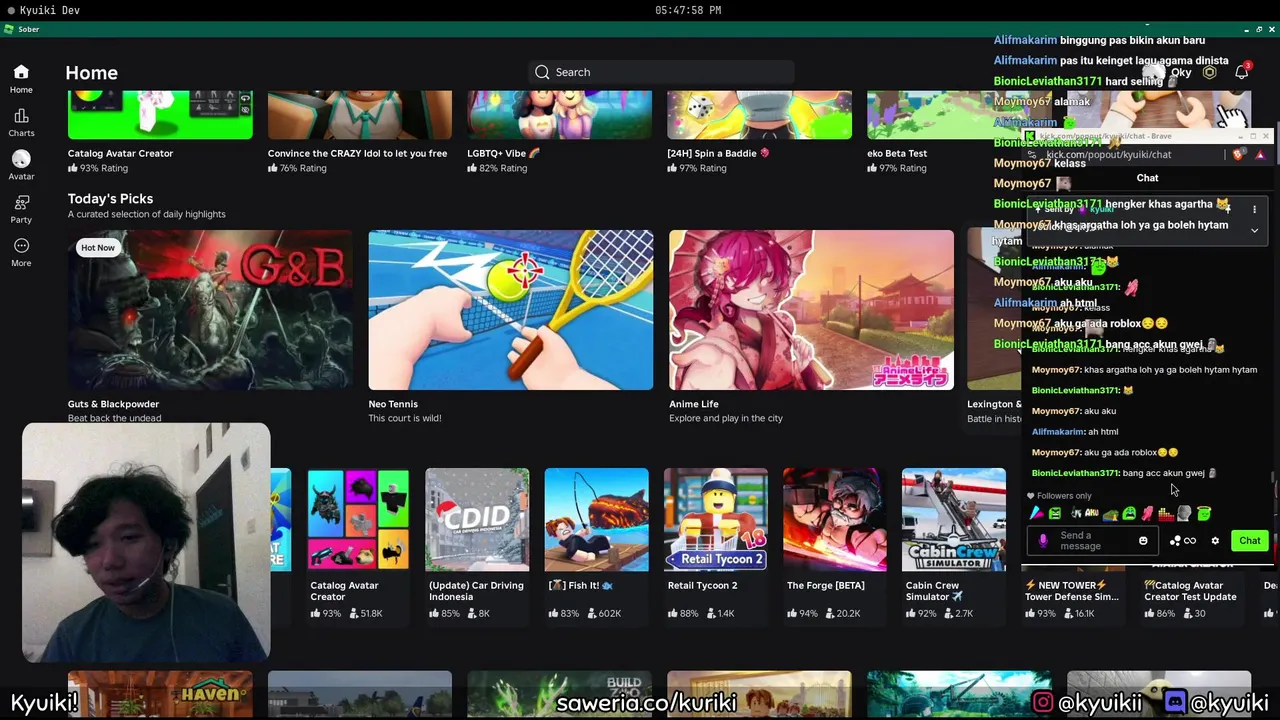This screenshot has width=1280, height=720.
Task: Open emoji picker in chat input
Action: pyautogui.click(x=1143, y=541)
